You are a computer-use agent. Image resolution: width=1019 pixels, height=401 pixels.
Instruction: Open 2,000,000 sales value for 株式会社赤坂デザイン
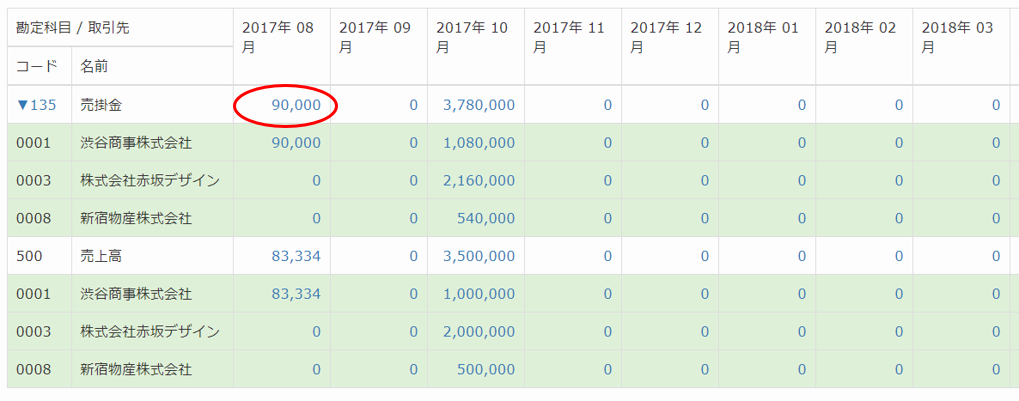pyautogui.click(x=479, y=331)
